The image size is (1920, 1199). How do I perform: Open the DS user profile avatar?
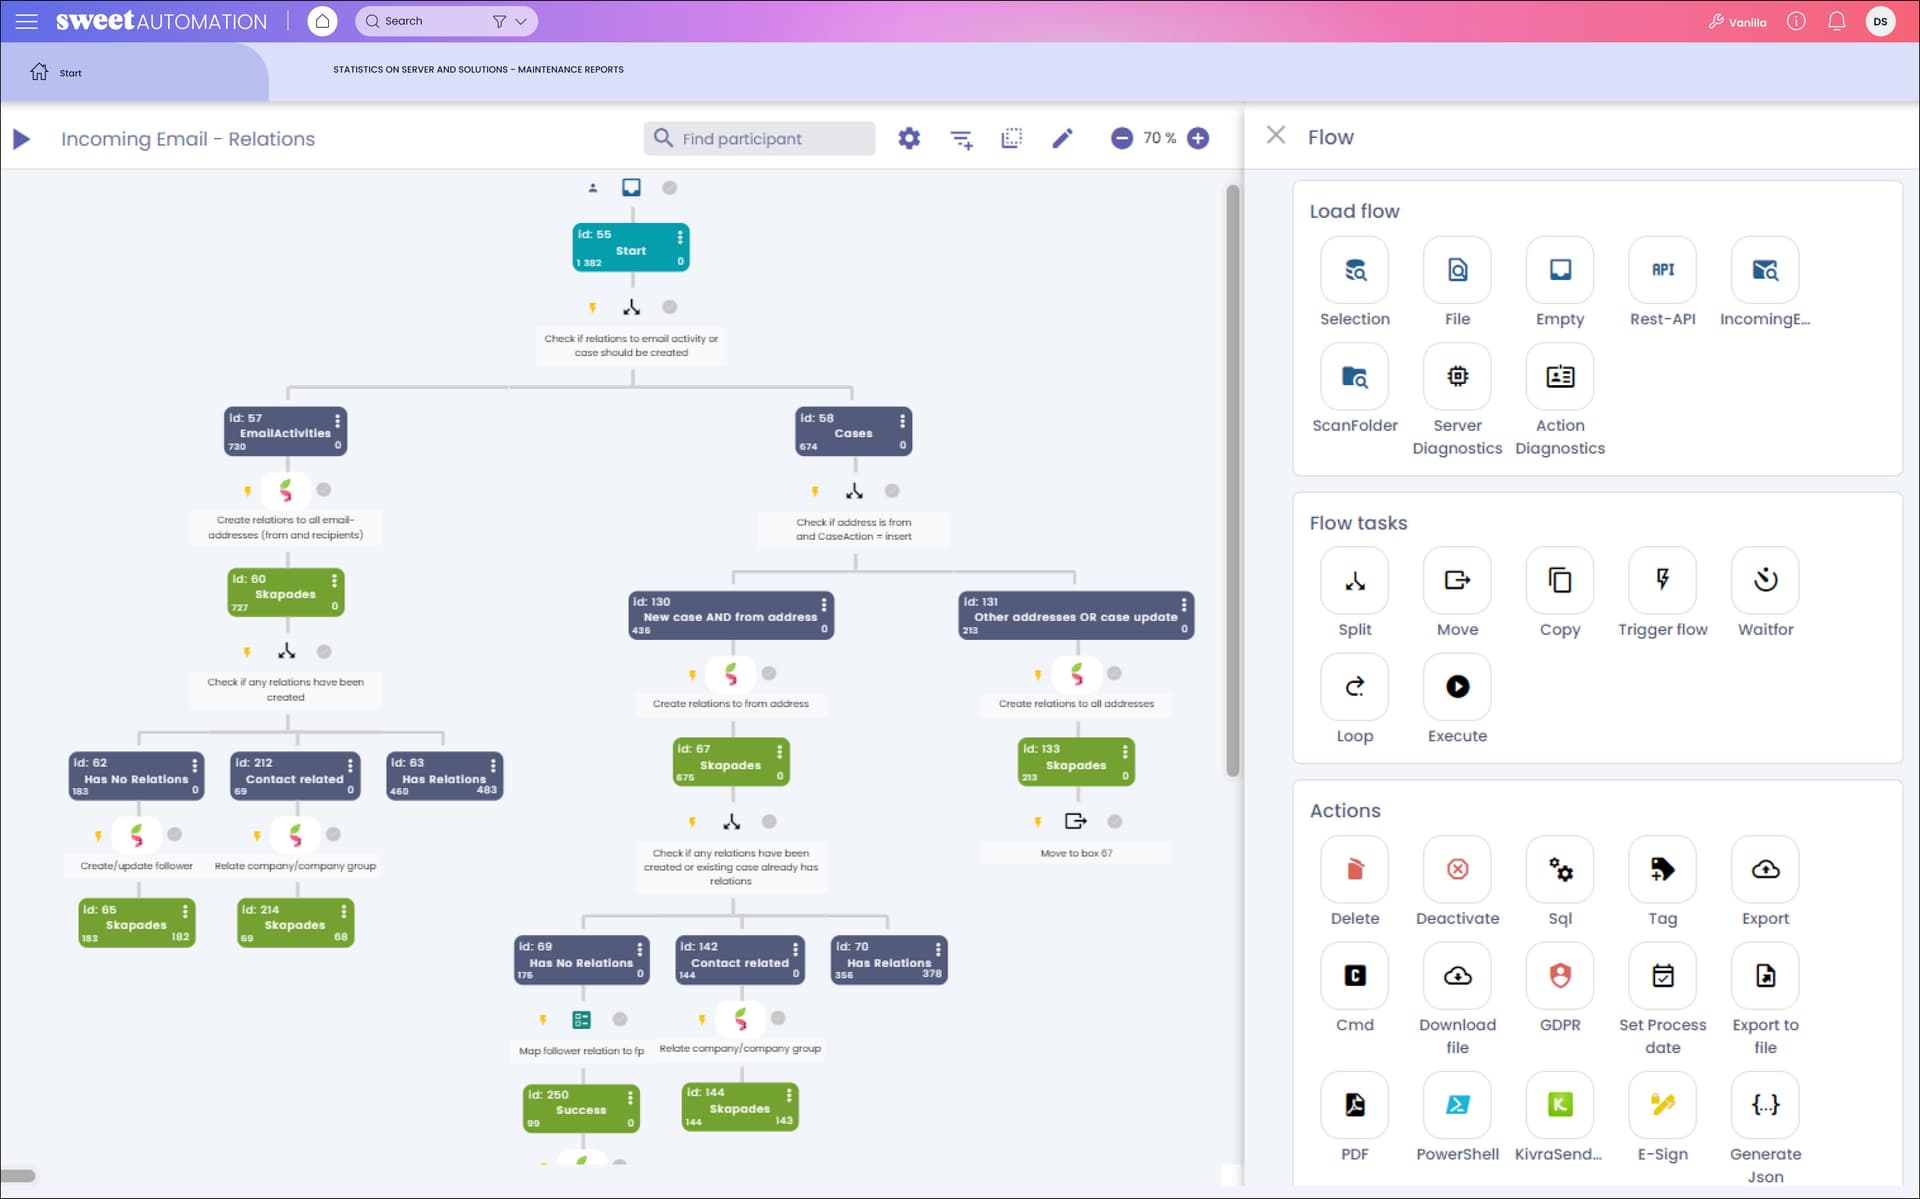(x=1880, y=21)
